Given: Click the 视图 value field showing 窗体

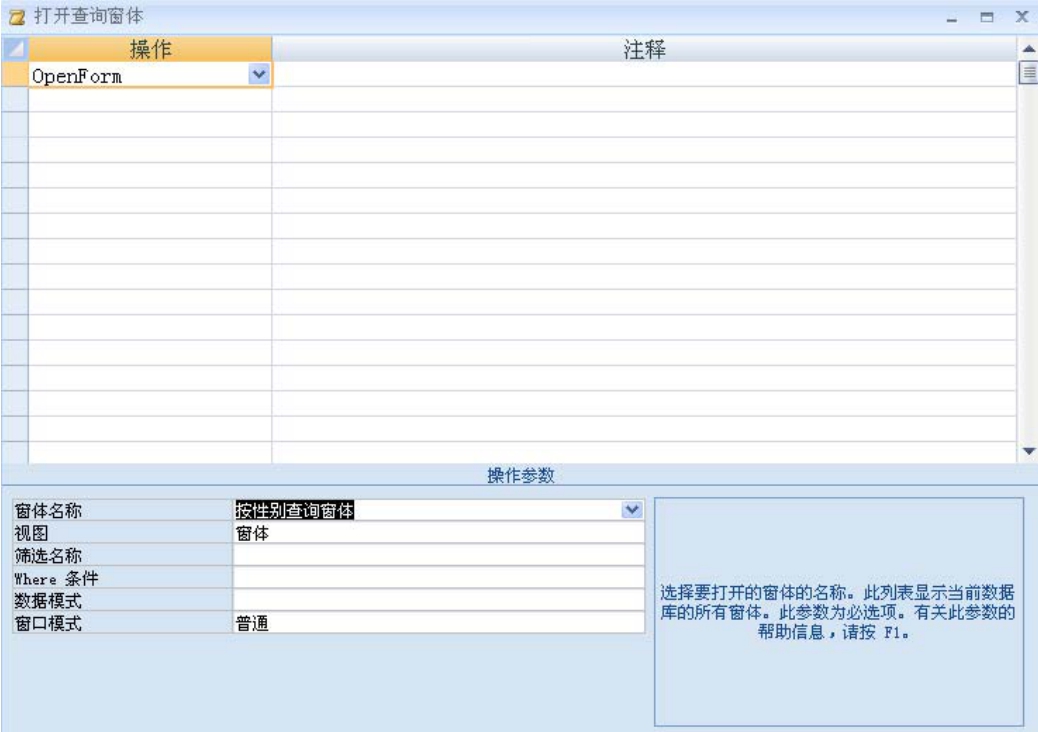Looking at the screenshot, I should (x=438, y=534).
